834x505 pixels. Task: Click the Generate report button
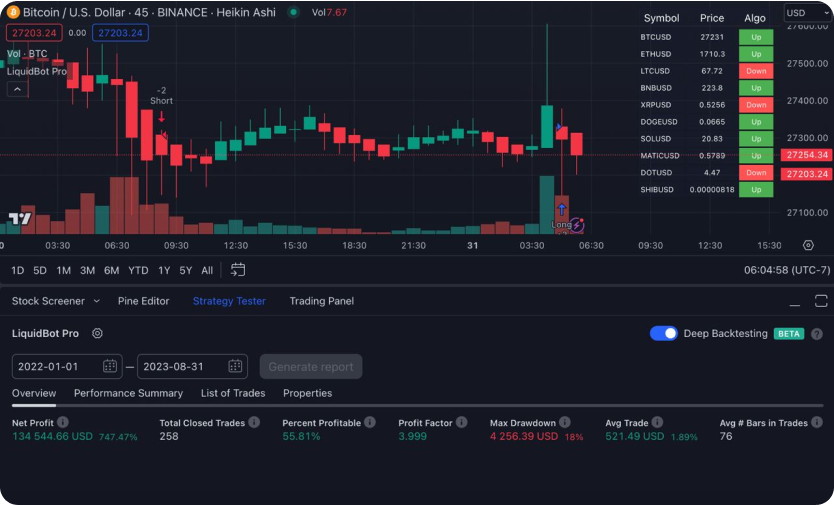[x=311, y=367]
